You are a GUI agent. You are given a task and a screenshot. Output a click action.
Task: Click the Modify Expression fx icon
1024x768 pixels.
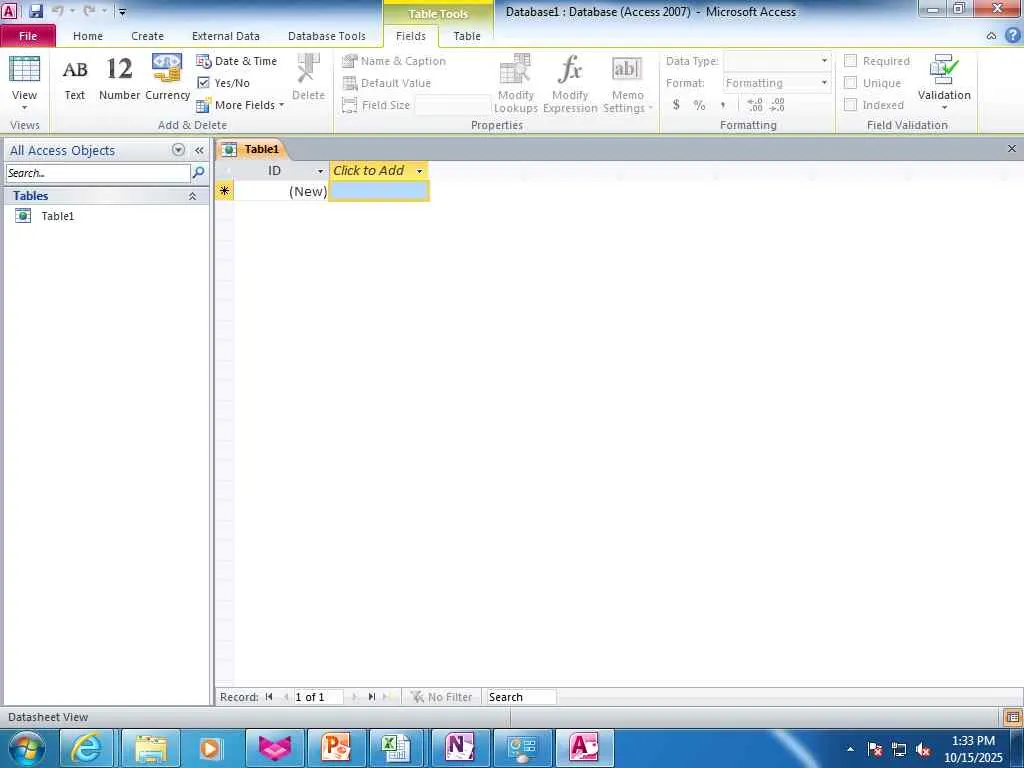(x=570, y=69)
